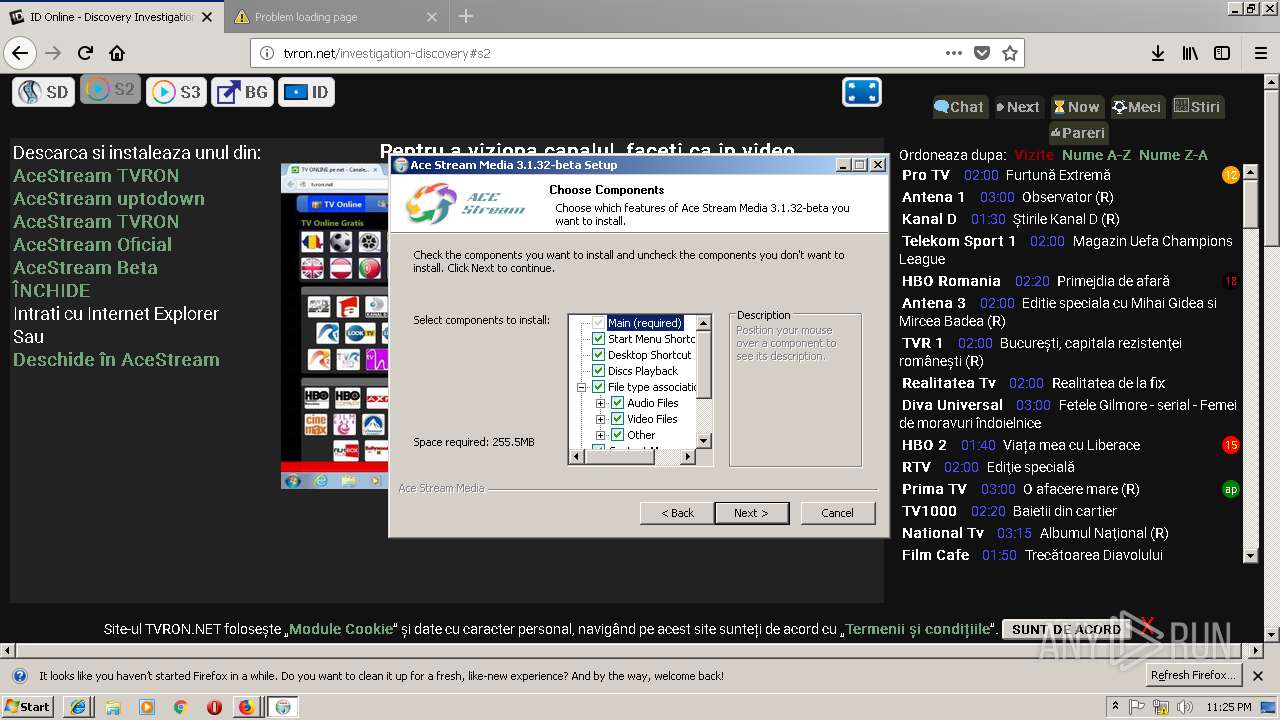Open the Pareri opinions tab
1280x720 pixels.
[1078, 132]
